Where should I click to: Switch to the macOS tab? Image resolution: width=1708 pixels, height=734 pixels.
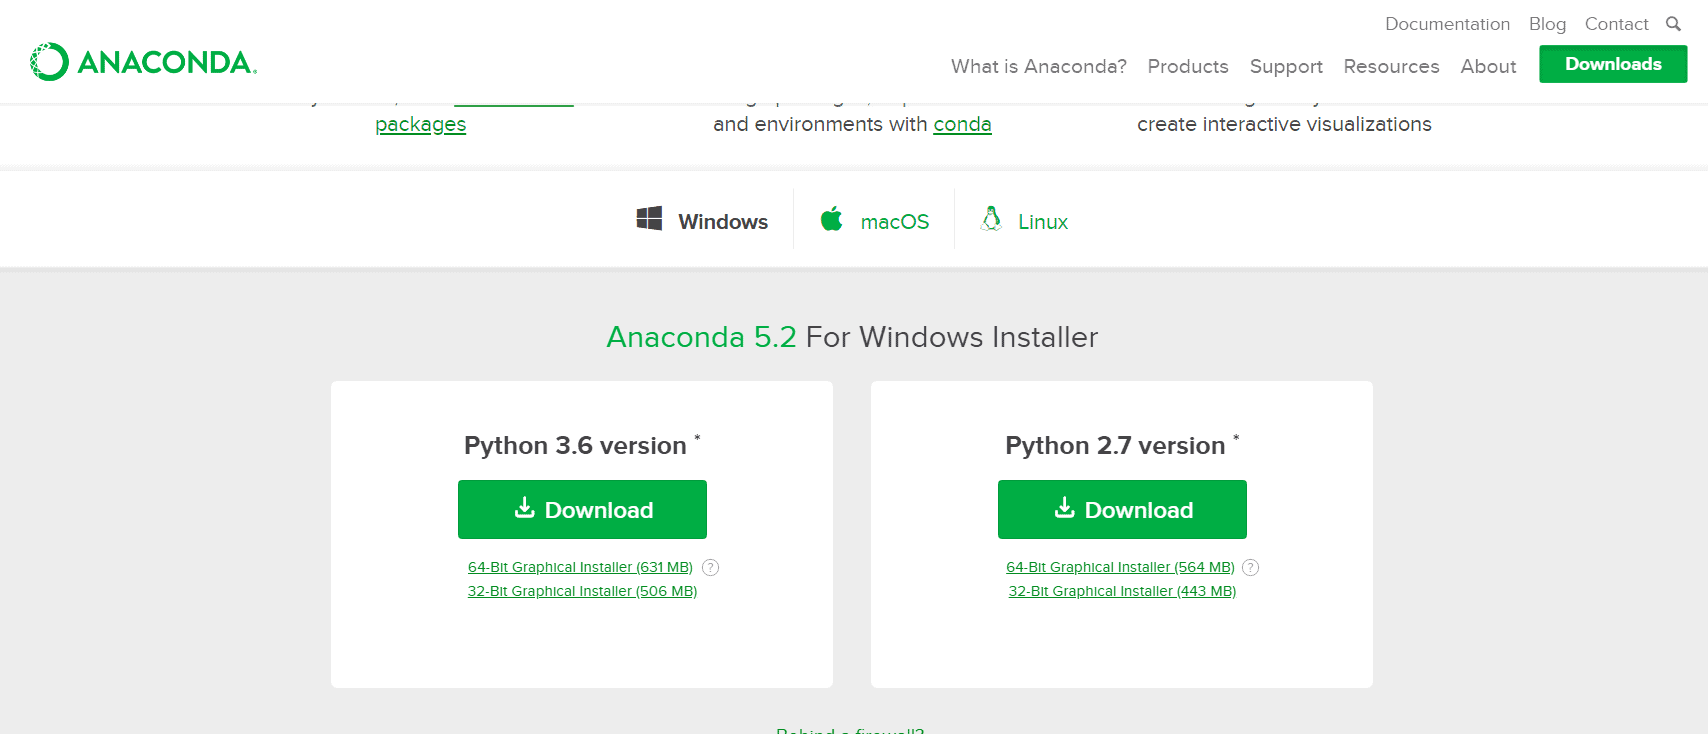[x=874, y=220]
